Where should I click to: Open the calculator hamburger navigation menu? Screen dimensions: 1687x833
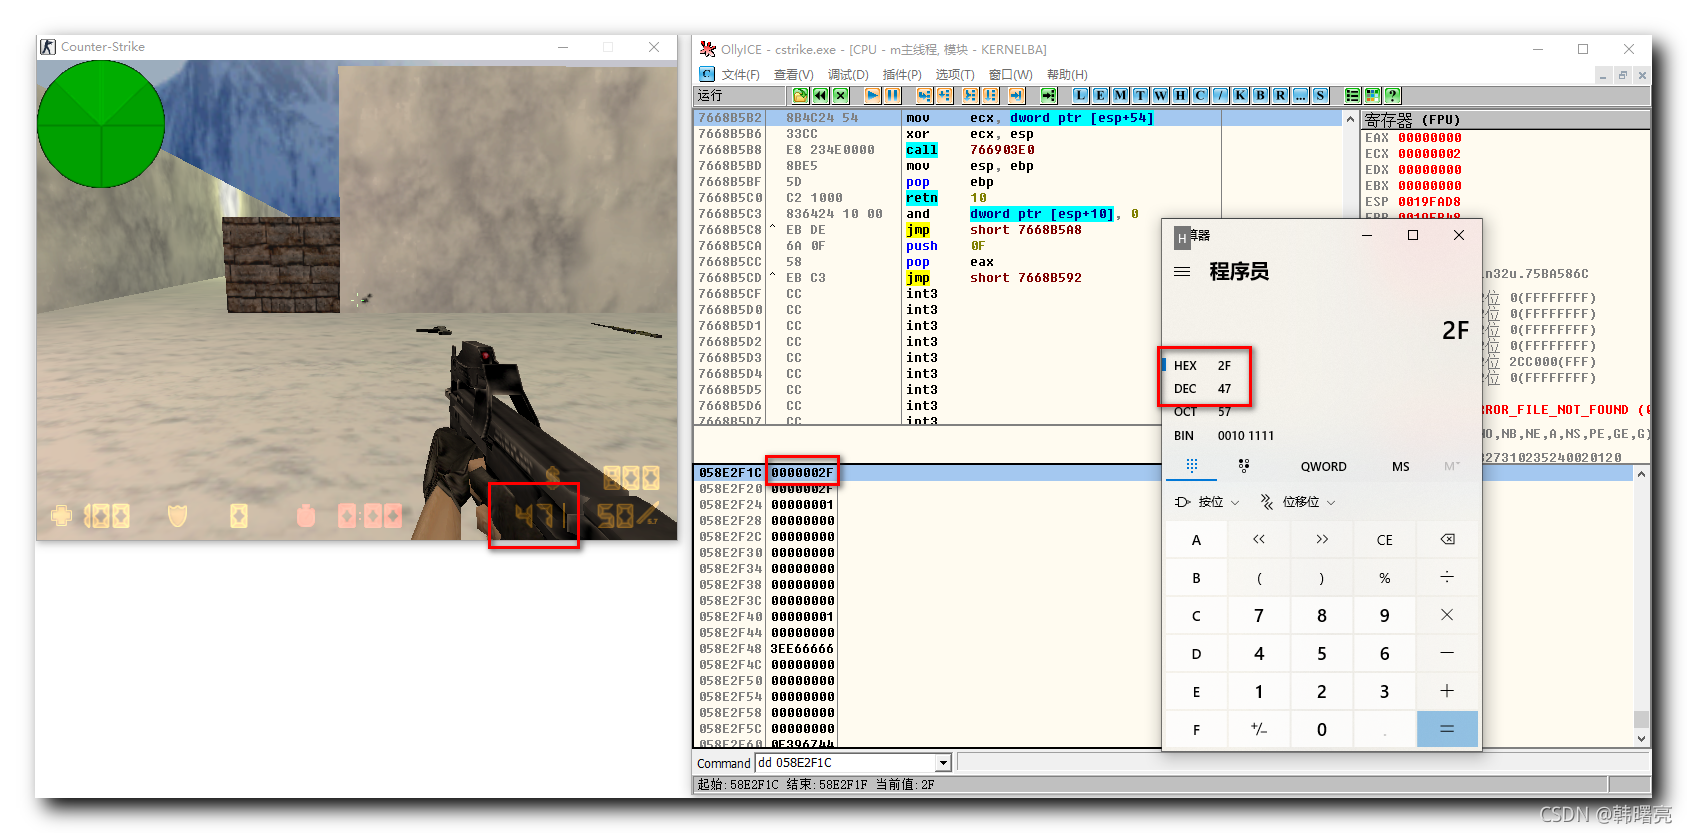pyautogui.click(x=1182, y=272)
